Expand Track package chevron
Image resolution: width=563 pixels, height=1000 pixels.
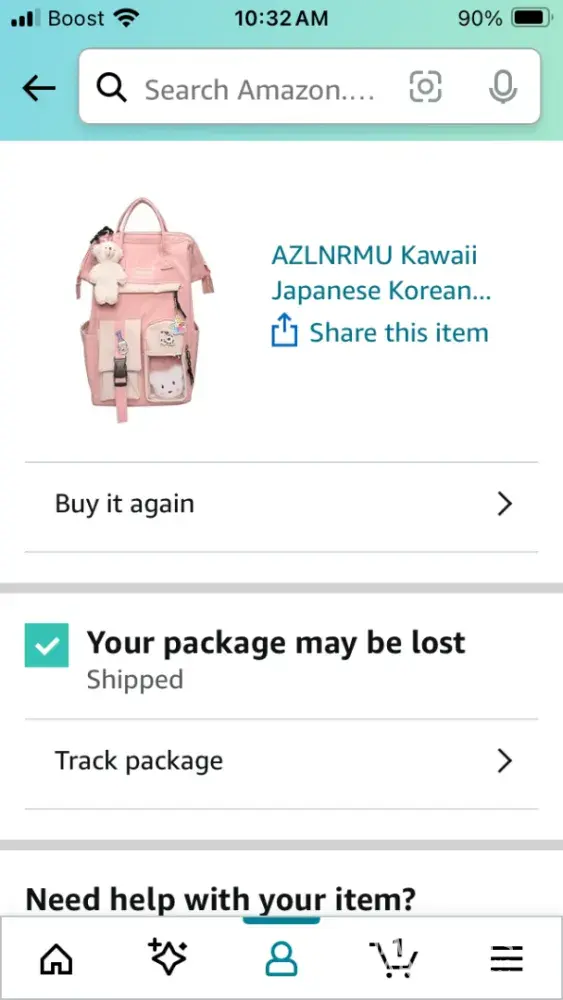pyautogui.click(x=504, y=761)
